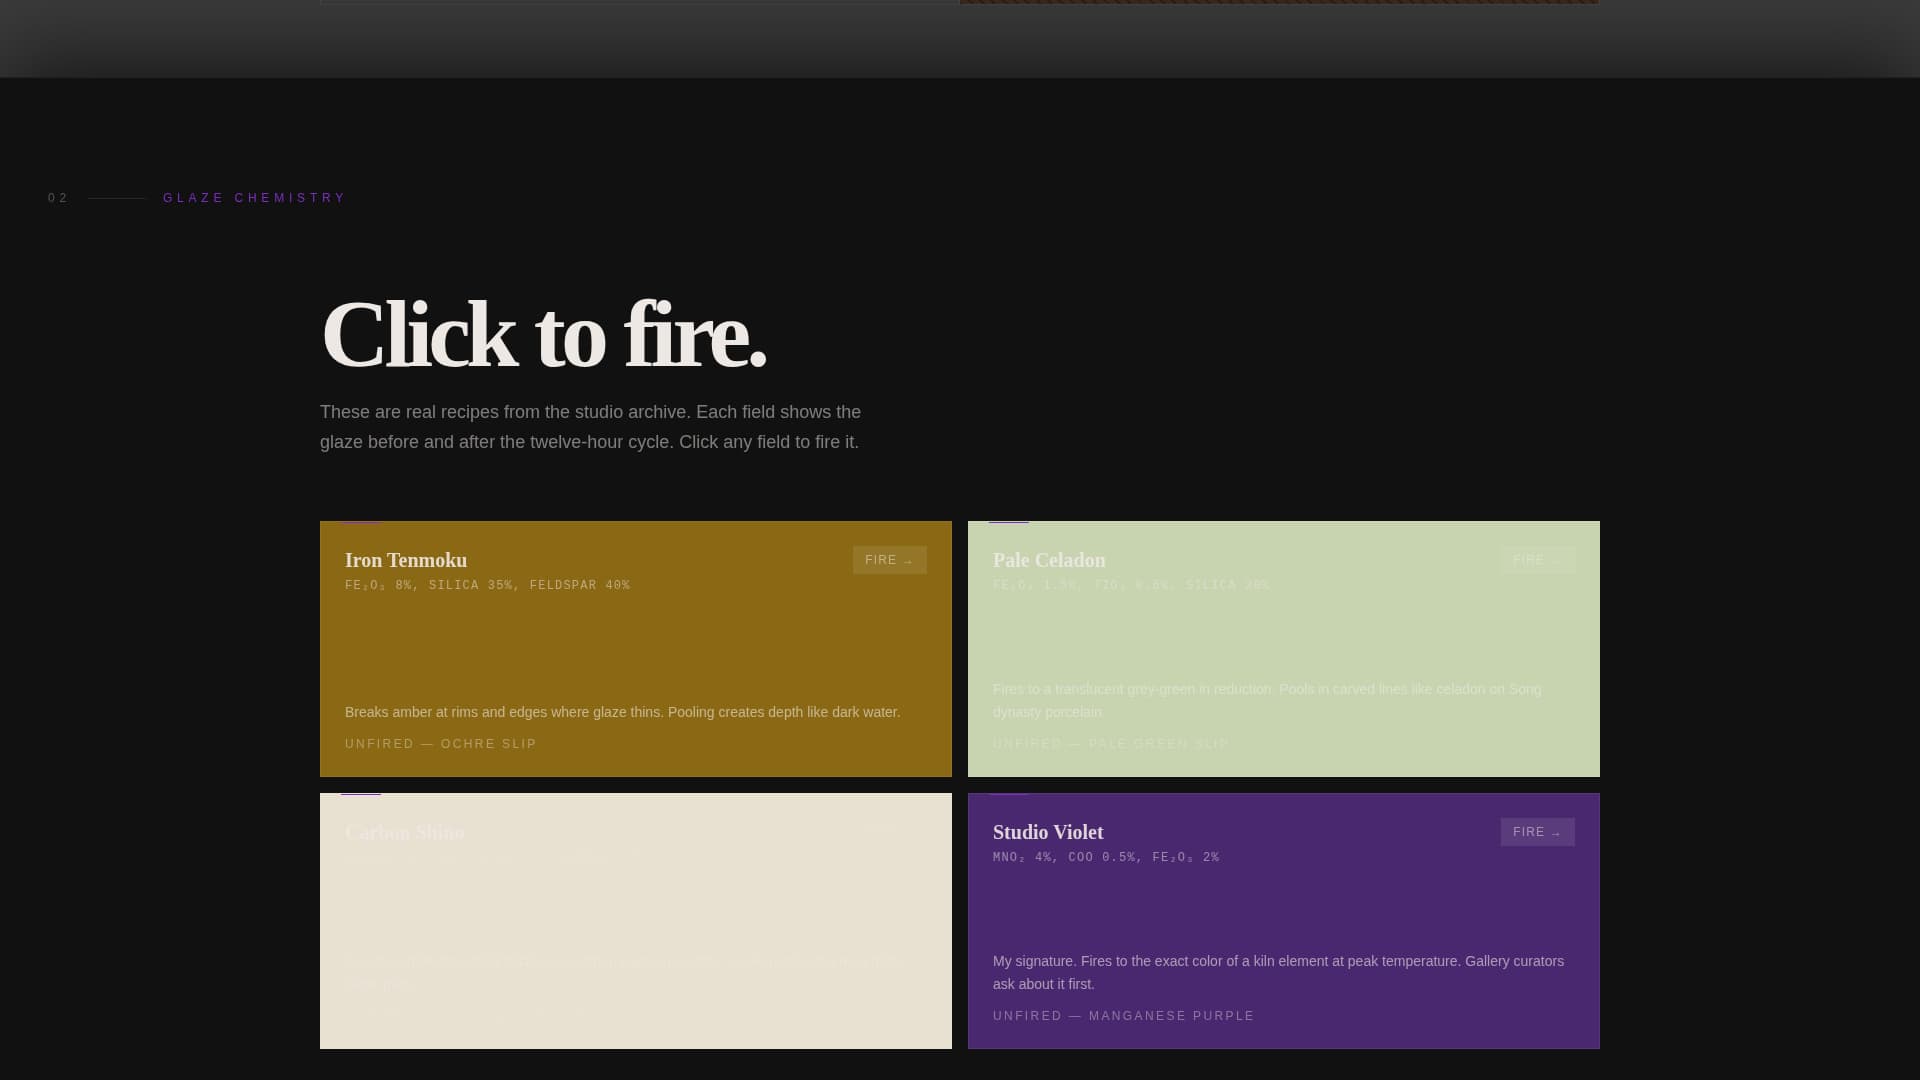Click the 'Fires to a translucent grey-green' description
Screen dimensions: 1920x1080
(1267, 700)
